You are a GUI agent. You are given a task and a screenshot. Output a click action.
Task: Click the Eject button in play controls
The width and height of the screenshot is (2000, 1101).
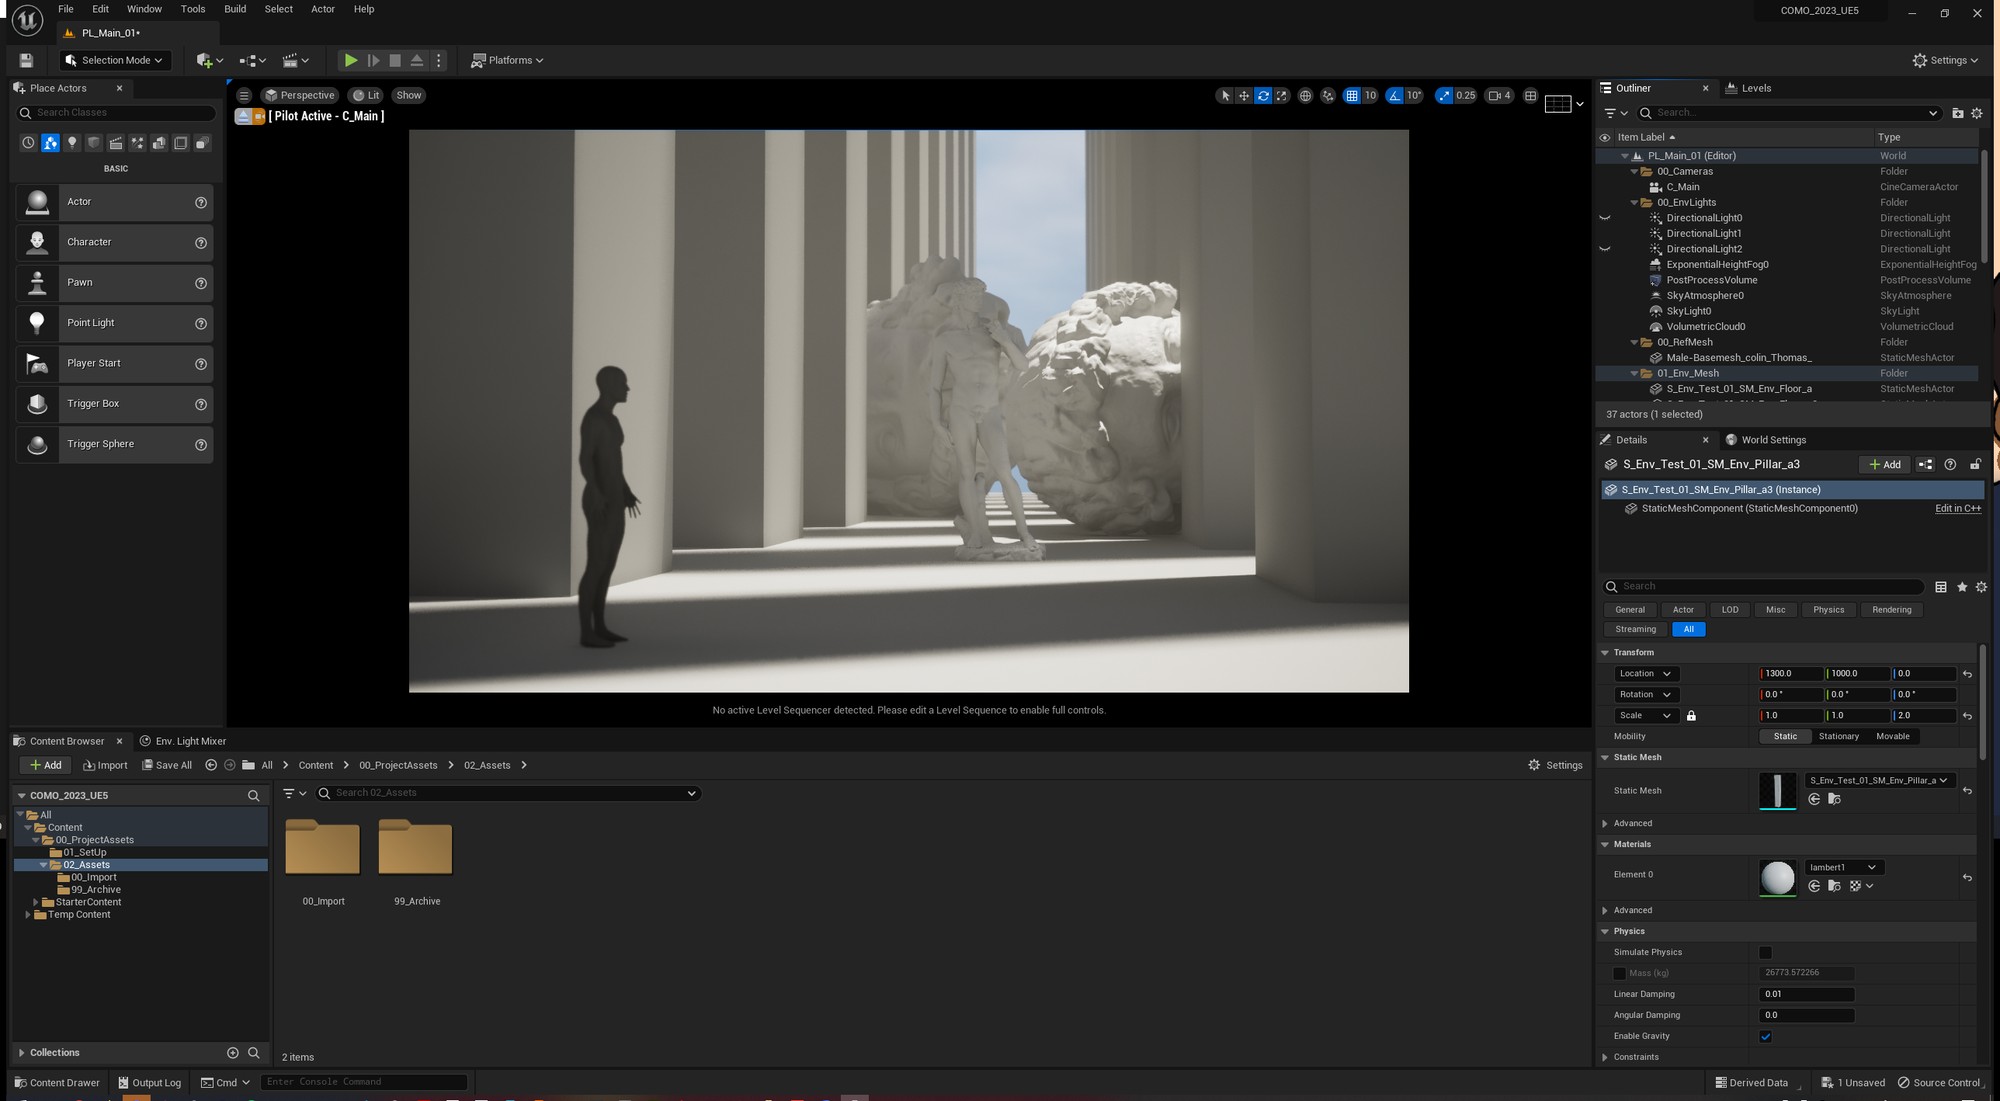coord(417,60)
